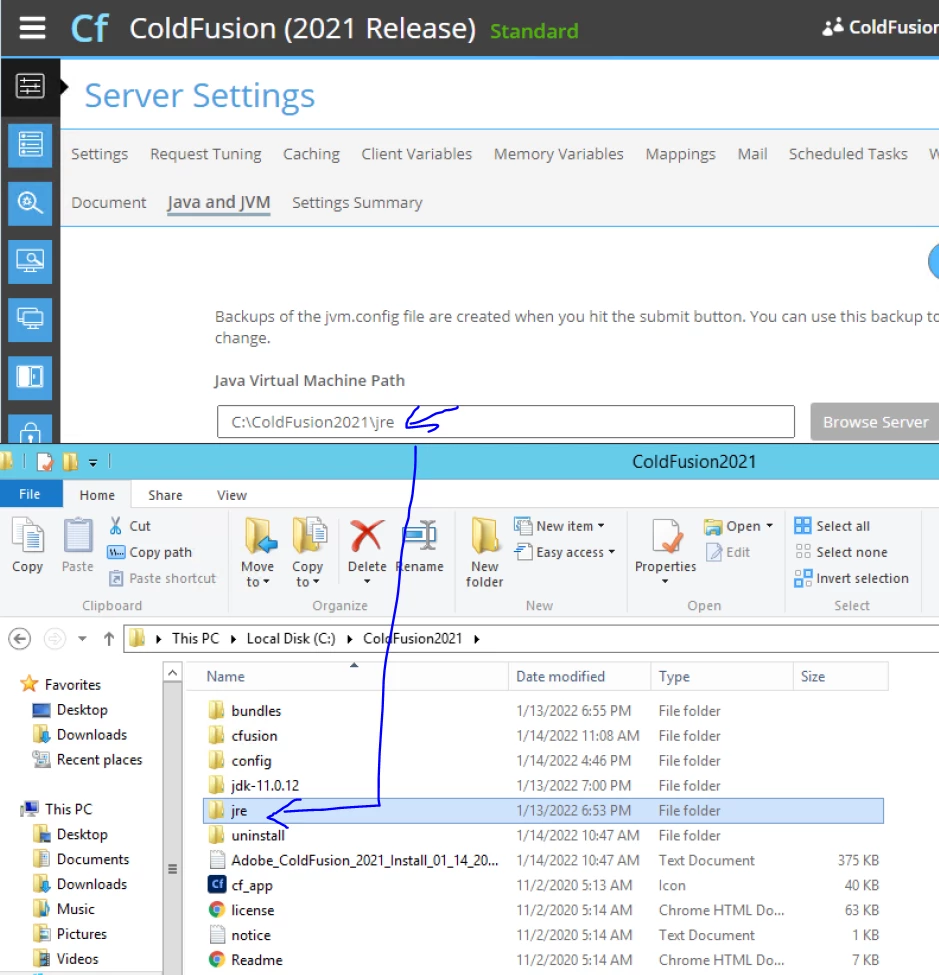Click the ColdFusion users icon in header
Viewport: 939px width, 975px height.
[833, 27]
